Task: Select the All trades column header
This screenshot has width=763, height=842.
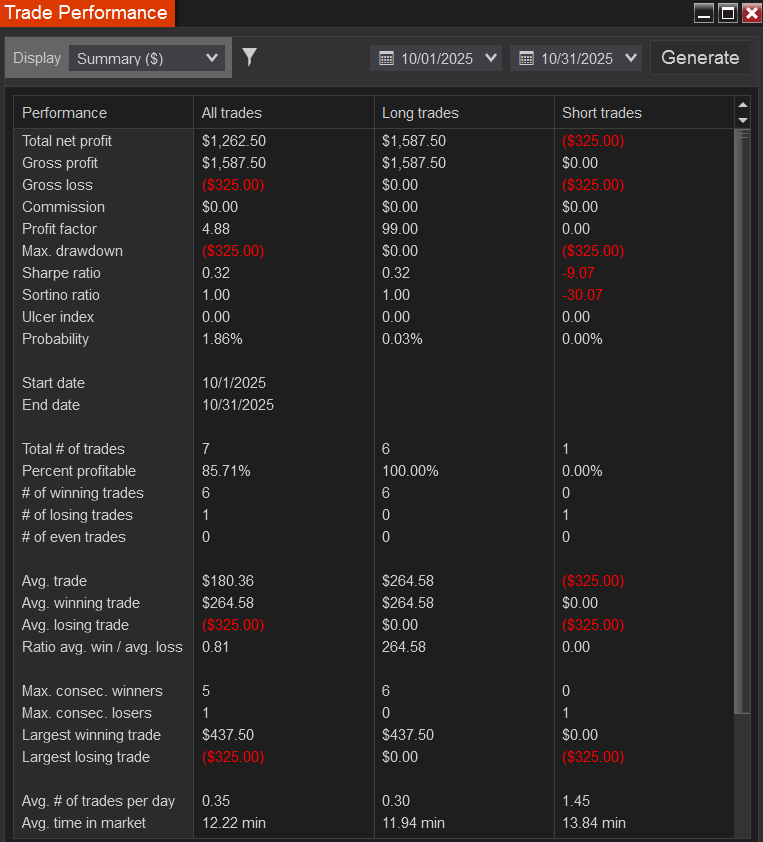Action: [232, 113]
